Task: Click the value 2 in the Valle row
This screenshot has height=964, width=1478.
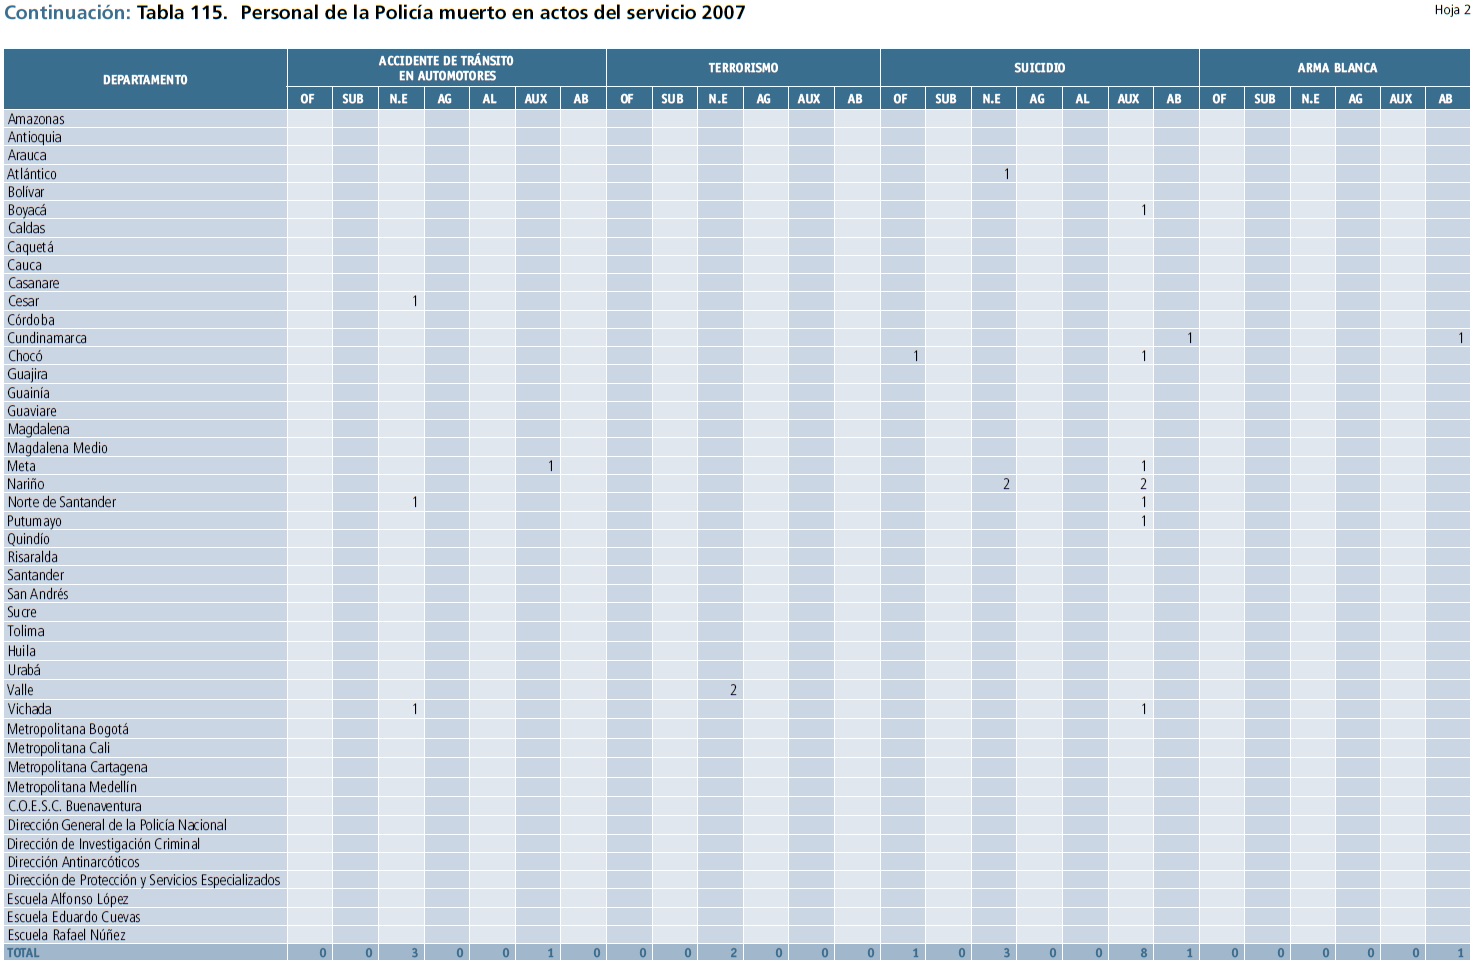Action: (x=733, y=690)
